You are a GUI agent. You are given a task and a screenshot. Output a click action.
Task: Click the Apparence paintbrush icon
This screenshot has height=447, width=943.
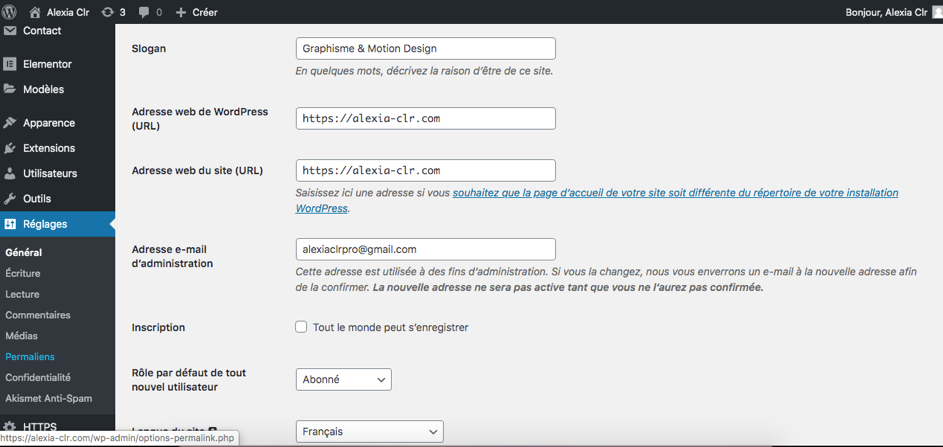[10, 123]
